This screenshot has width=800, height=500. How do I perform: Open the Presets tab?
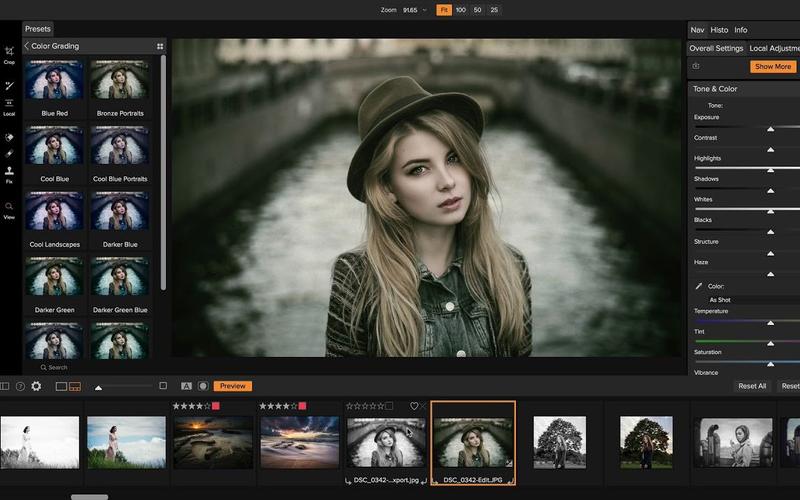38,29
